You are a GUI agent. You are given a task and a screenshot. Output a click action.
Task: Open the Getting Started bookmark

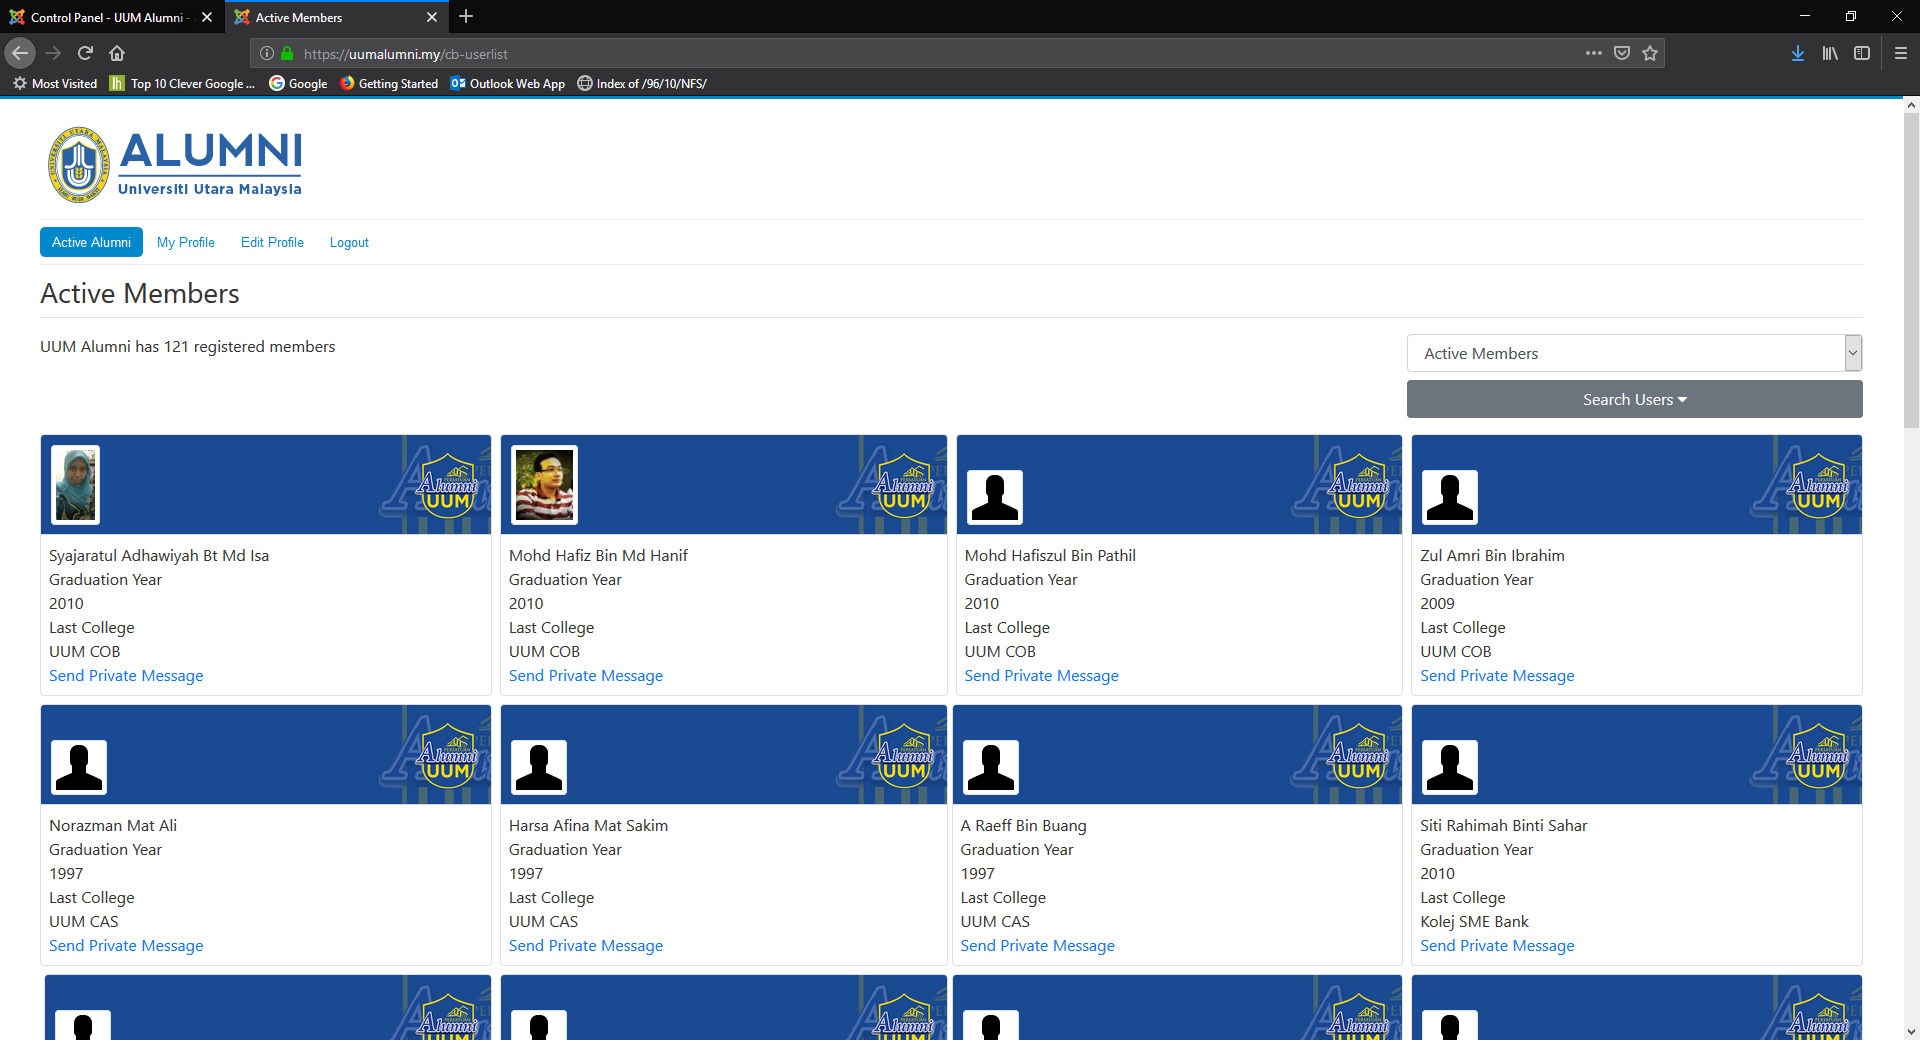(x=389, y=83)
